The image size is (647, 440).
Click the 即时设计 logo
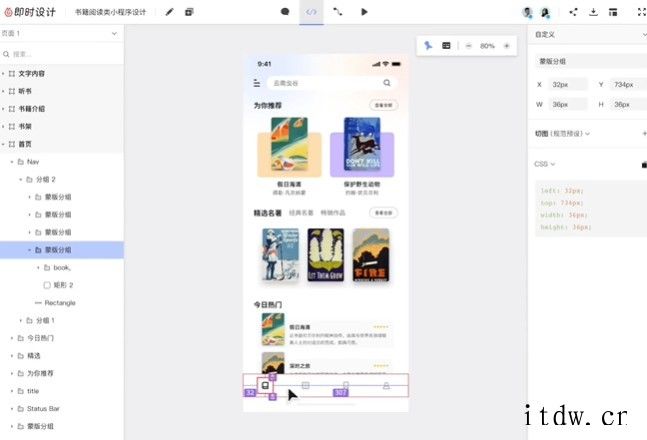pos(30,12)
